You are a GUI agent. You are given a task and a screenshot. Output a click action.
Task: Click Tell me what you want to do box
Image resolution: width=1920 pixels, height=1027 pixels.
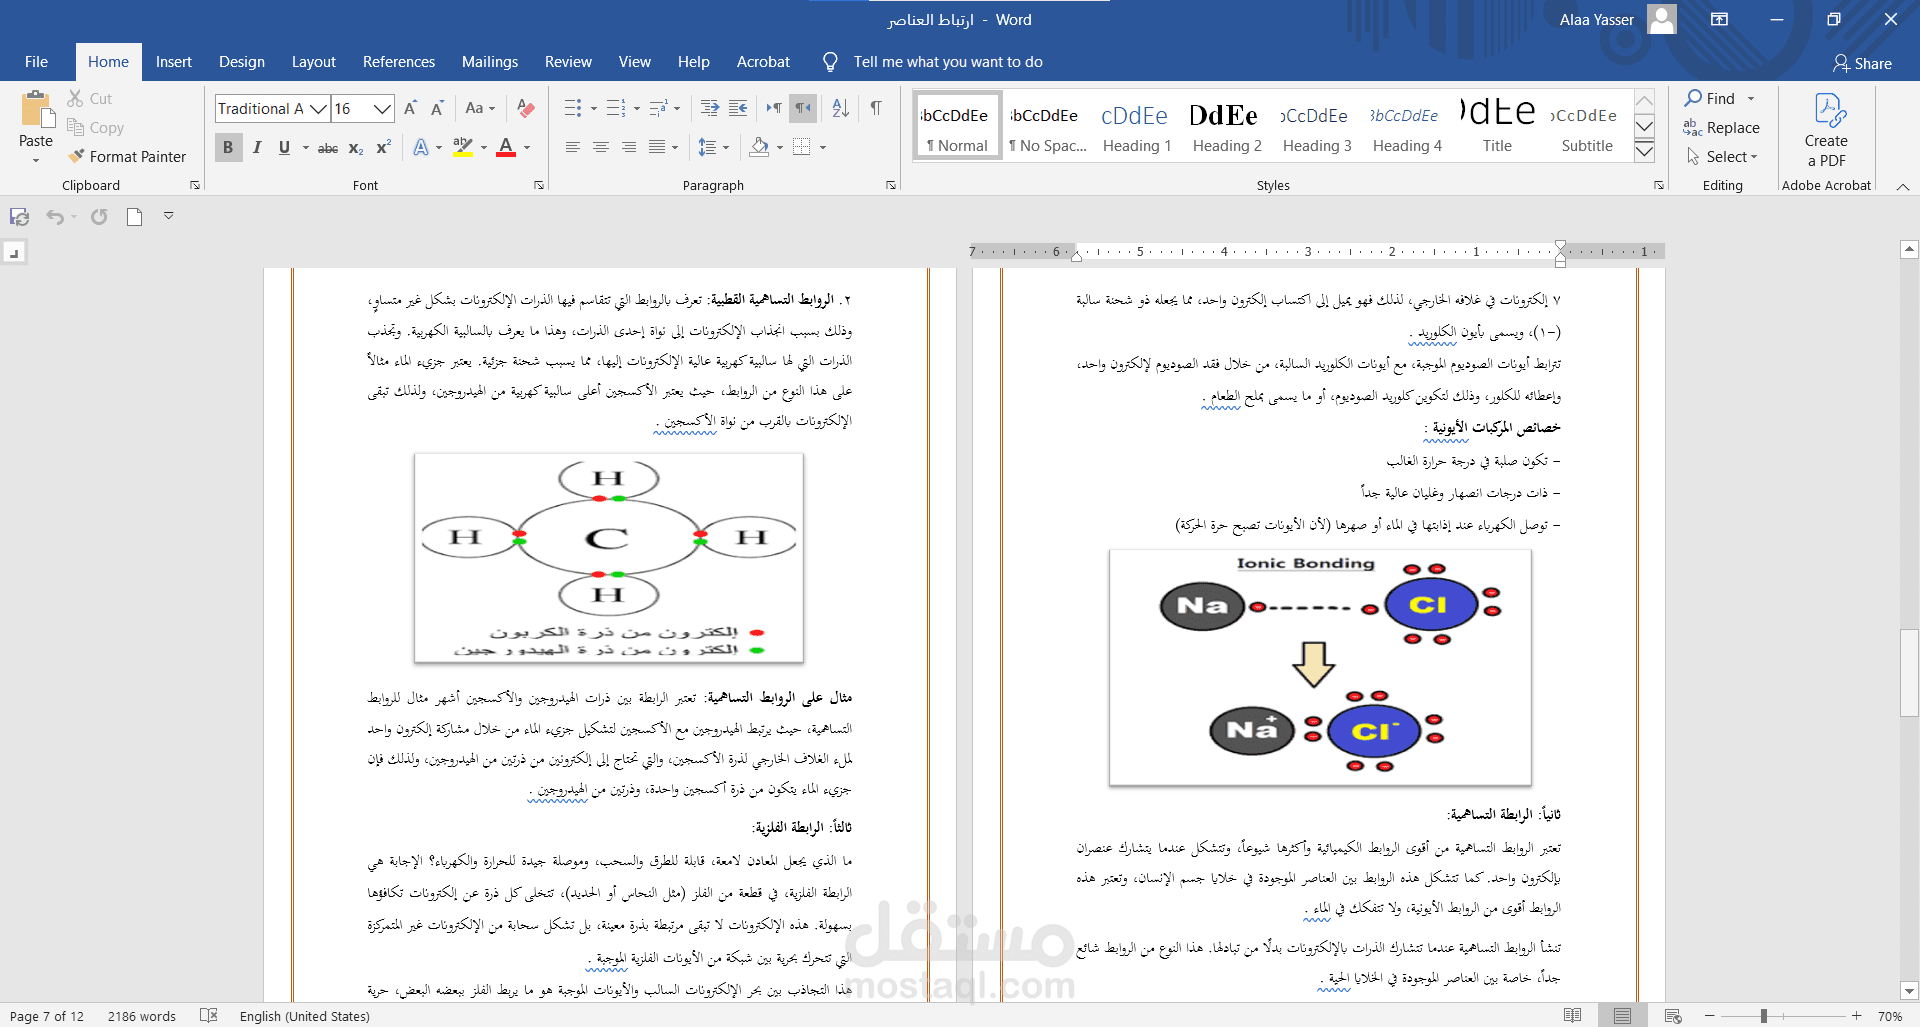click(947, 62)
